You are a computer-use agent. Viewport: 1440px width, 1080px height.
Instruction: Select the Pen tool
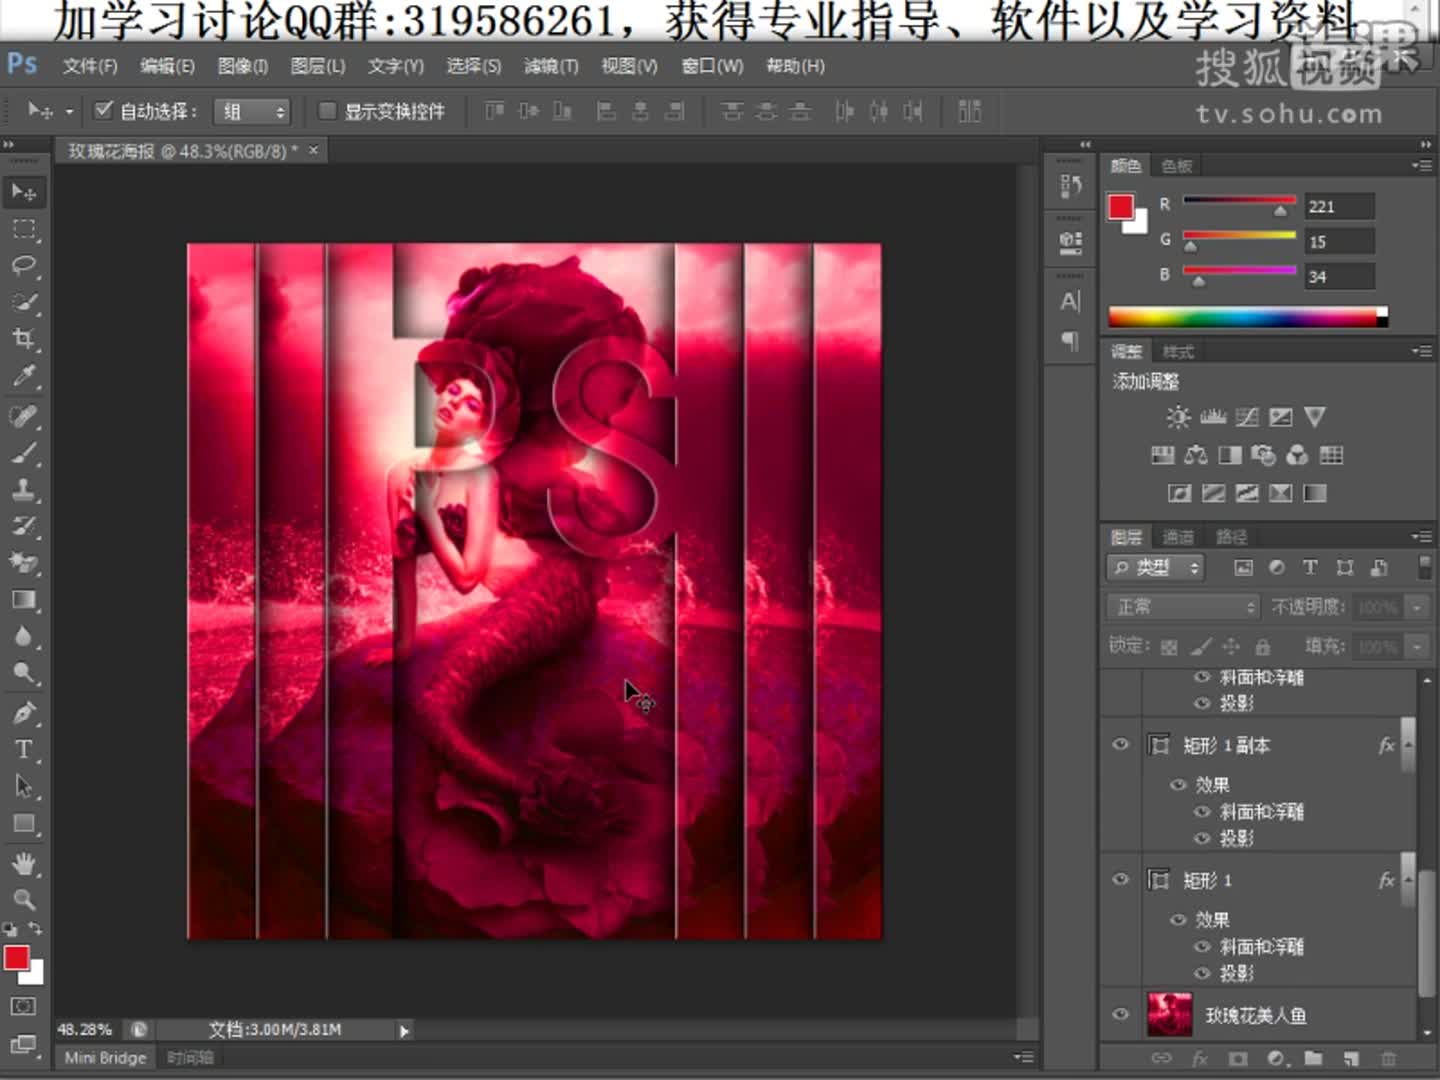point(23,713)
